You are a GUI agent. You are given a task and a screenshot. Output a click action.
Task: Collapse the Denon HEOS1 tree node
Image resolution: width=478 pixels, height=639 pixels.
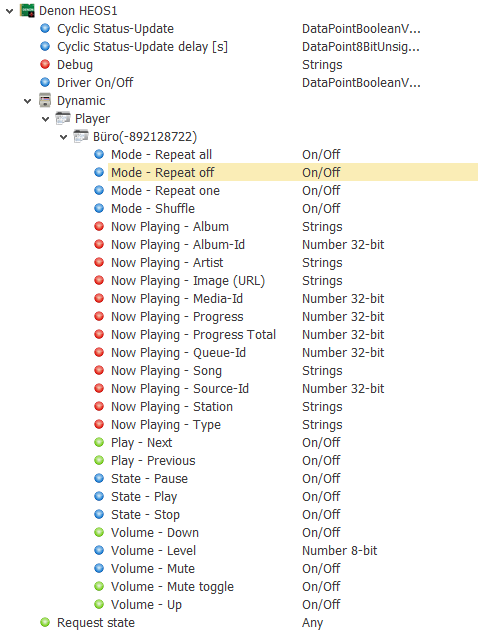[9, 11]
